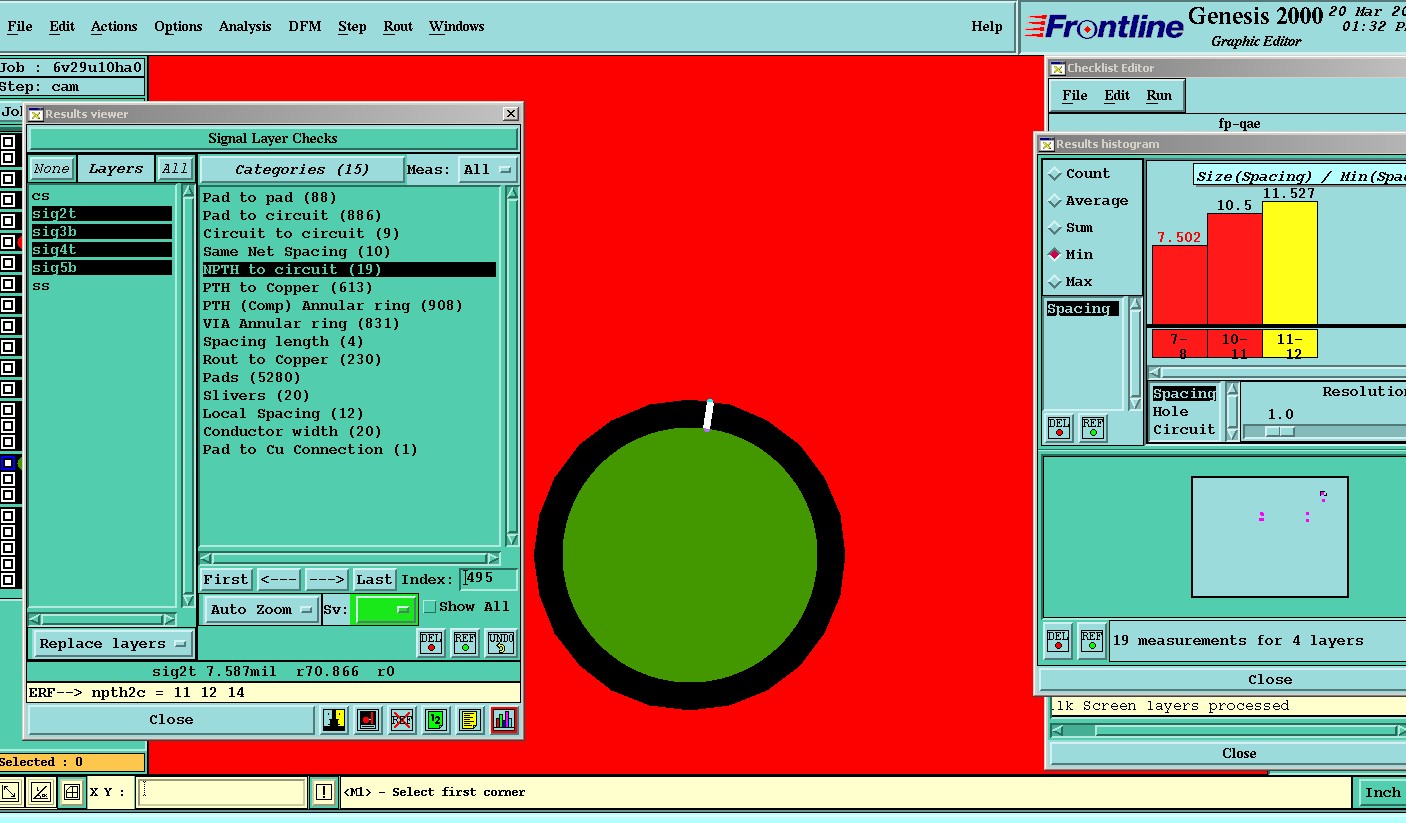Click Resolution slider handle
The height and width of the screenshot is (823, 1406).
pyautogui.click(x=1280, y=431)
